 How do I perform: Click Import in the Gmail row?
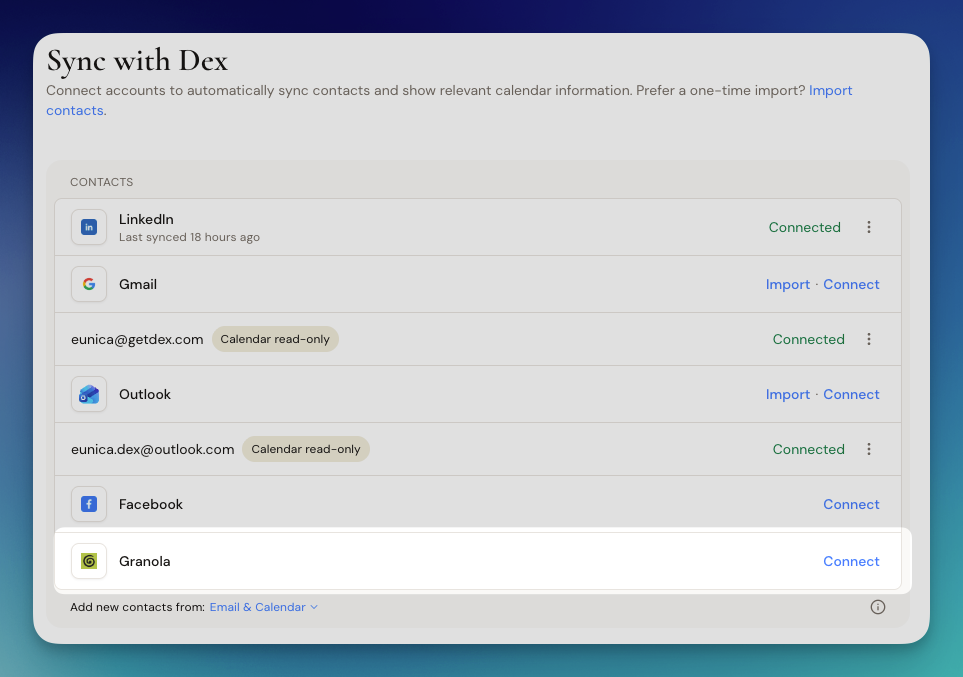click(x=787, y=284)
